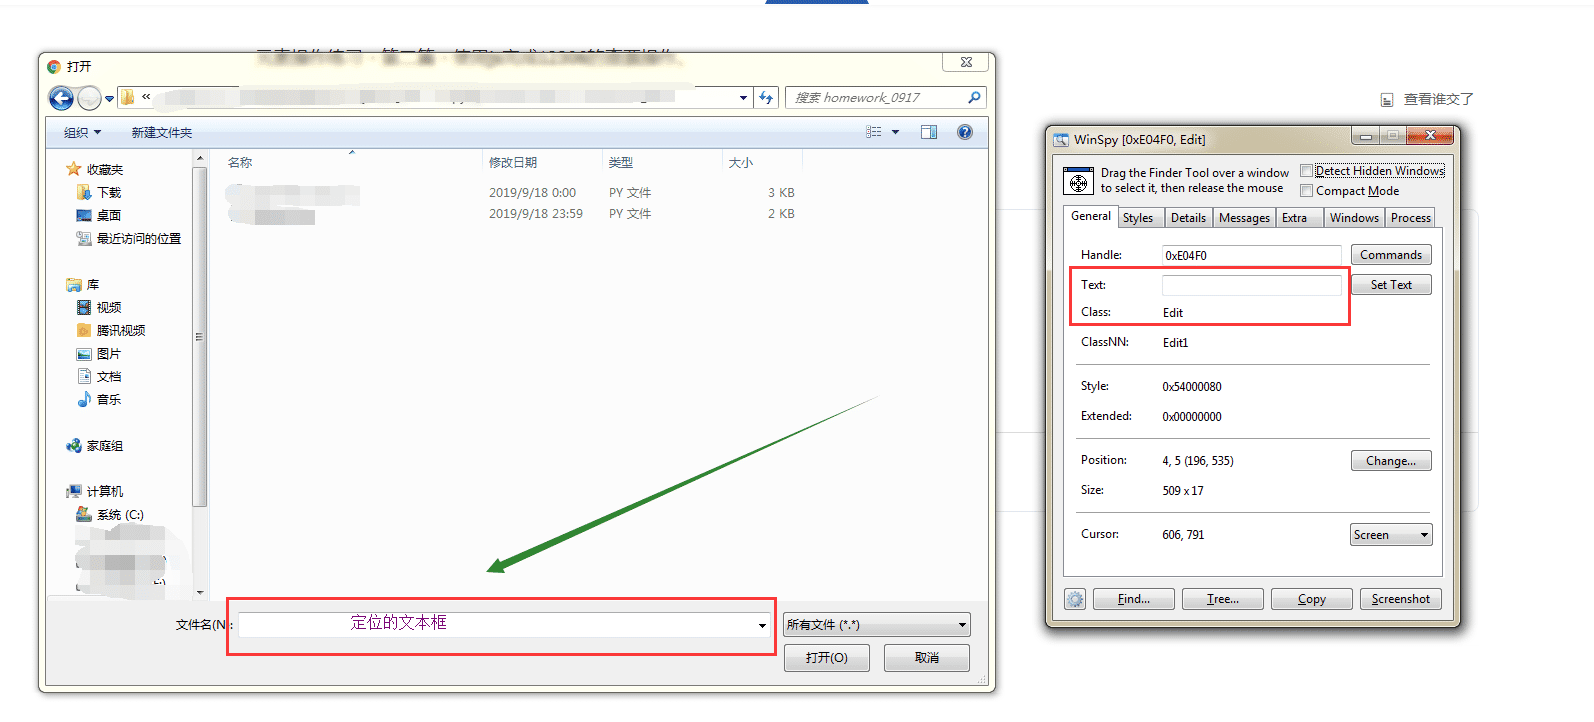Click the 取消 button
The width and height of the screenshot is (1594, 722).
pyautogui.click(x=926, y=658)
